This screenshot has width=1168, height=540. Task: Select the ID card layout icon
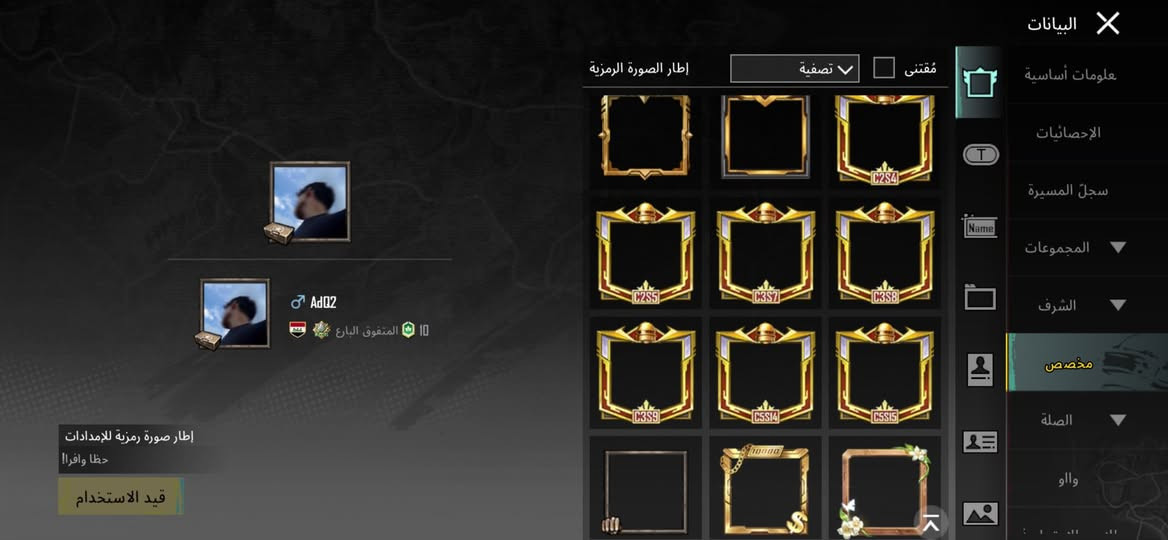[x=980, y=442]
